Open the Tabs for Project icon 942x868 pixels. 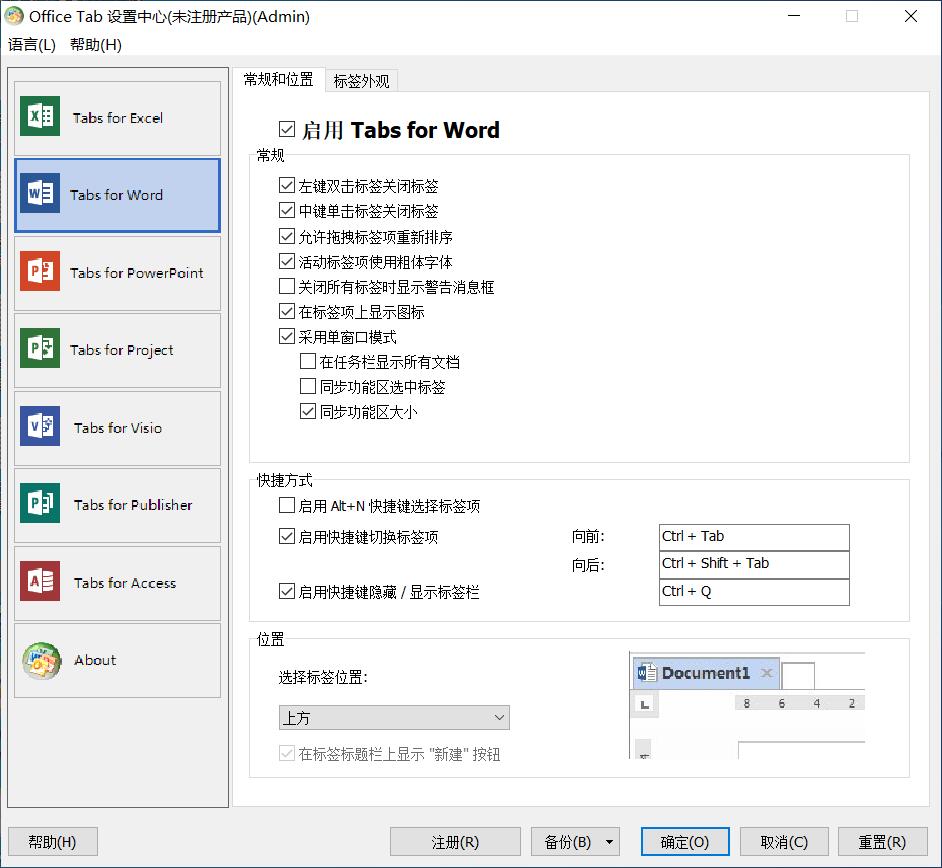pos(40,349)
